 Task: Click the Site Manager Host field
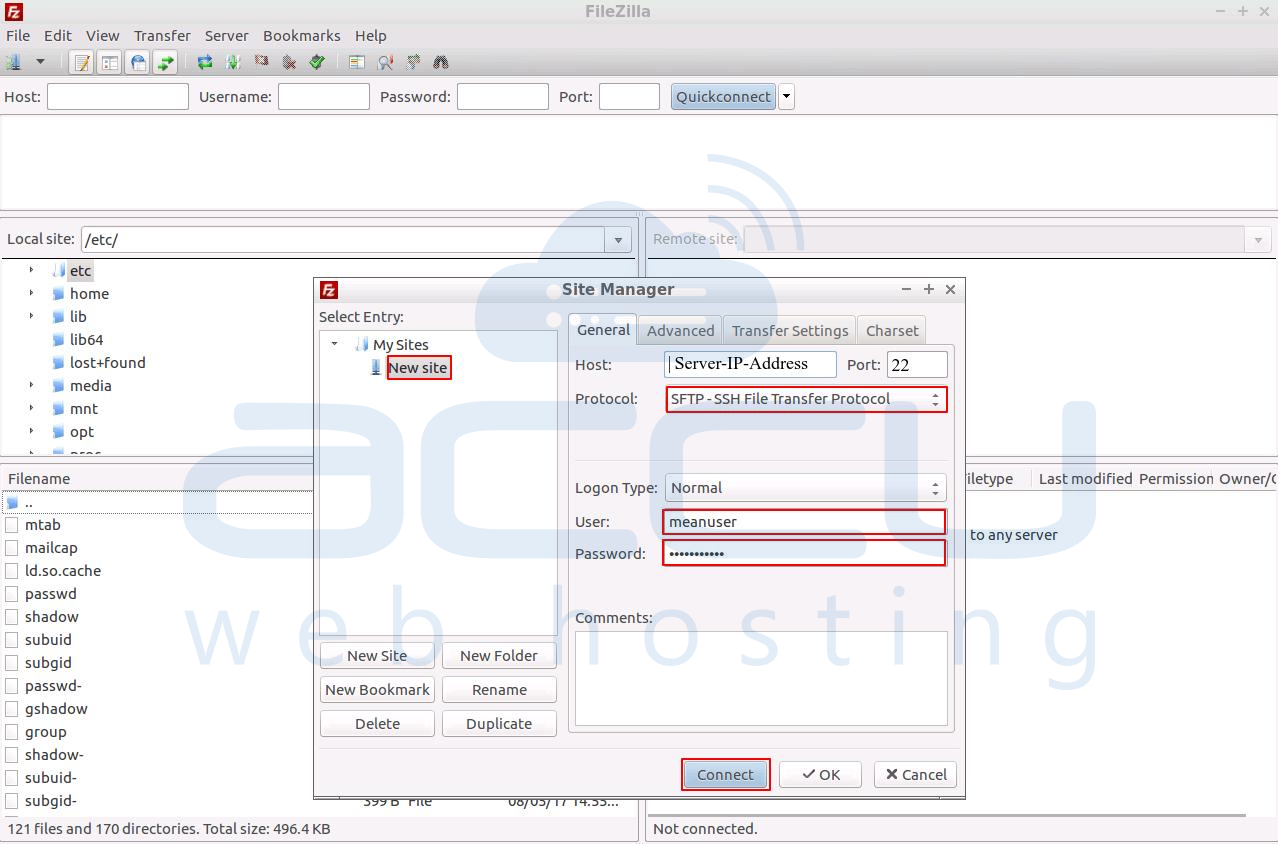[750, 364]
